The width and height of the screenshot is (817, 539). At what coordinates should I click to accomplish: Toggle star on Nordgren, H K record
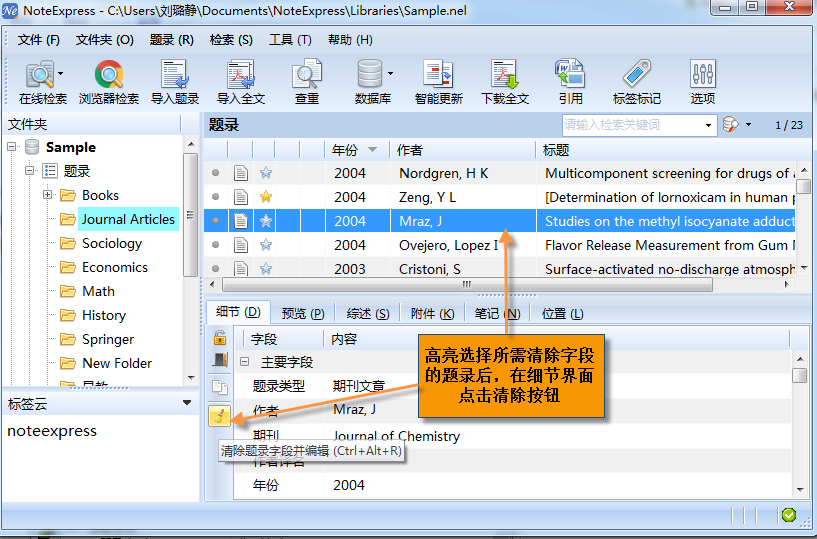(x=266, y=173)
